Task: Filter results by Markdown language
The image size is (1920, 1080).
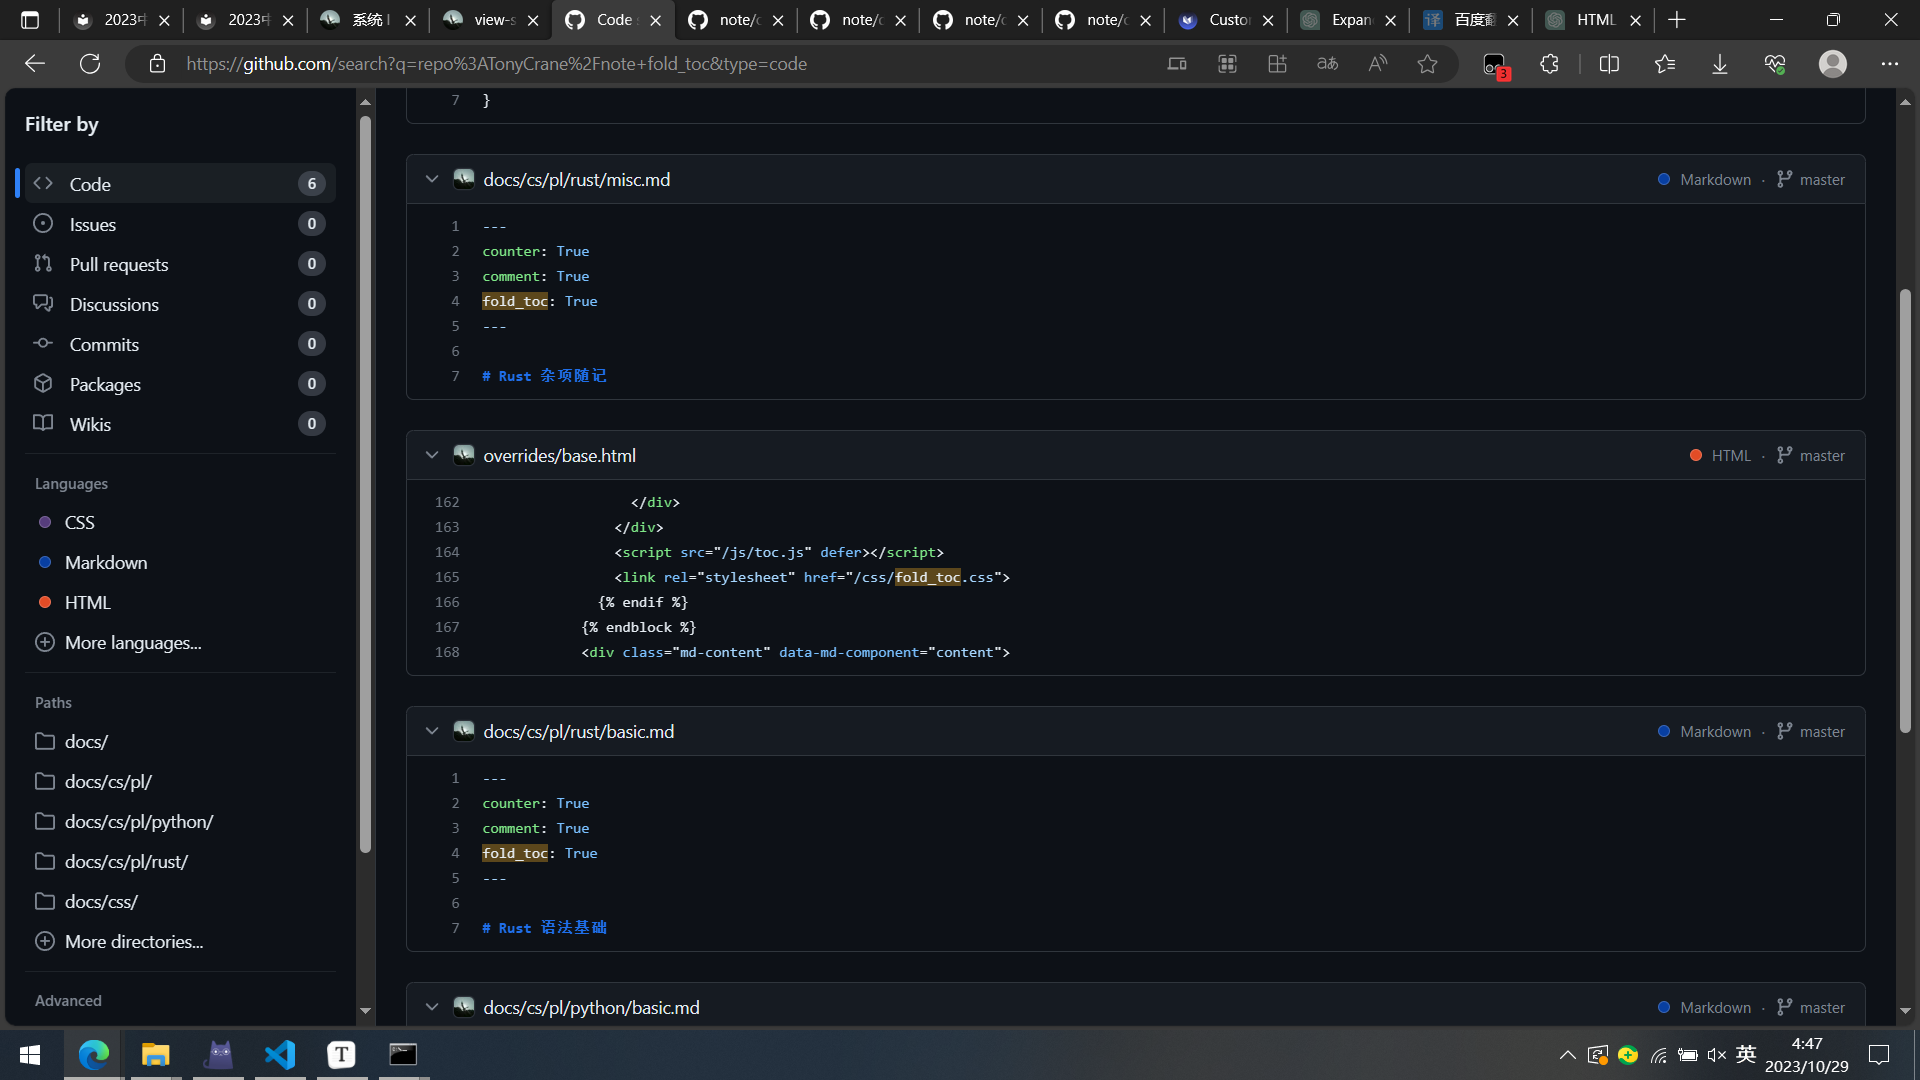Action: (x=106, y=563)
